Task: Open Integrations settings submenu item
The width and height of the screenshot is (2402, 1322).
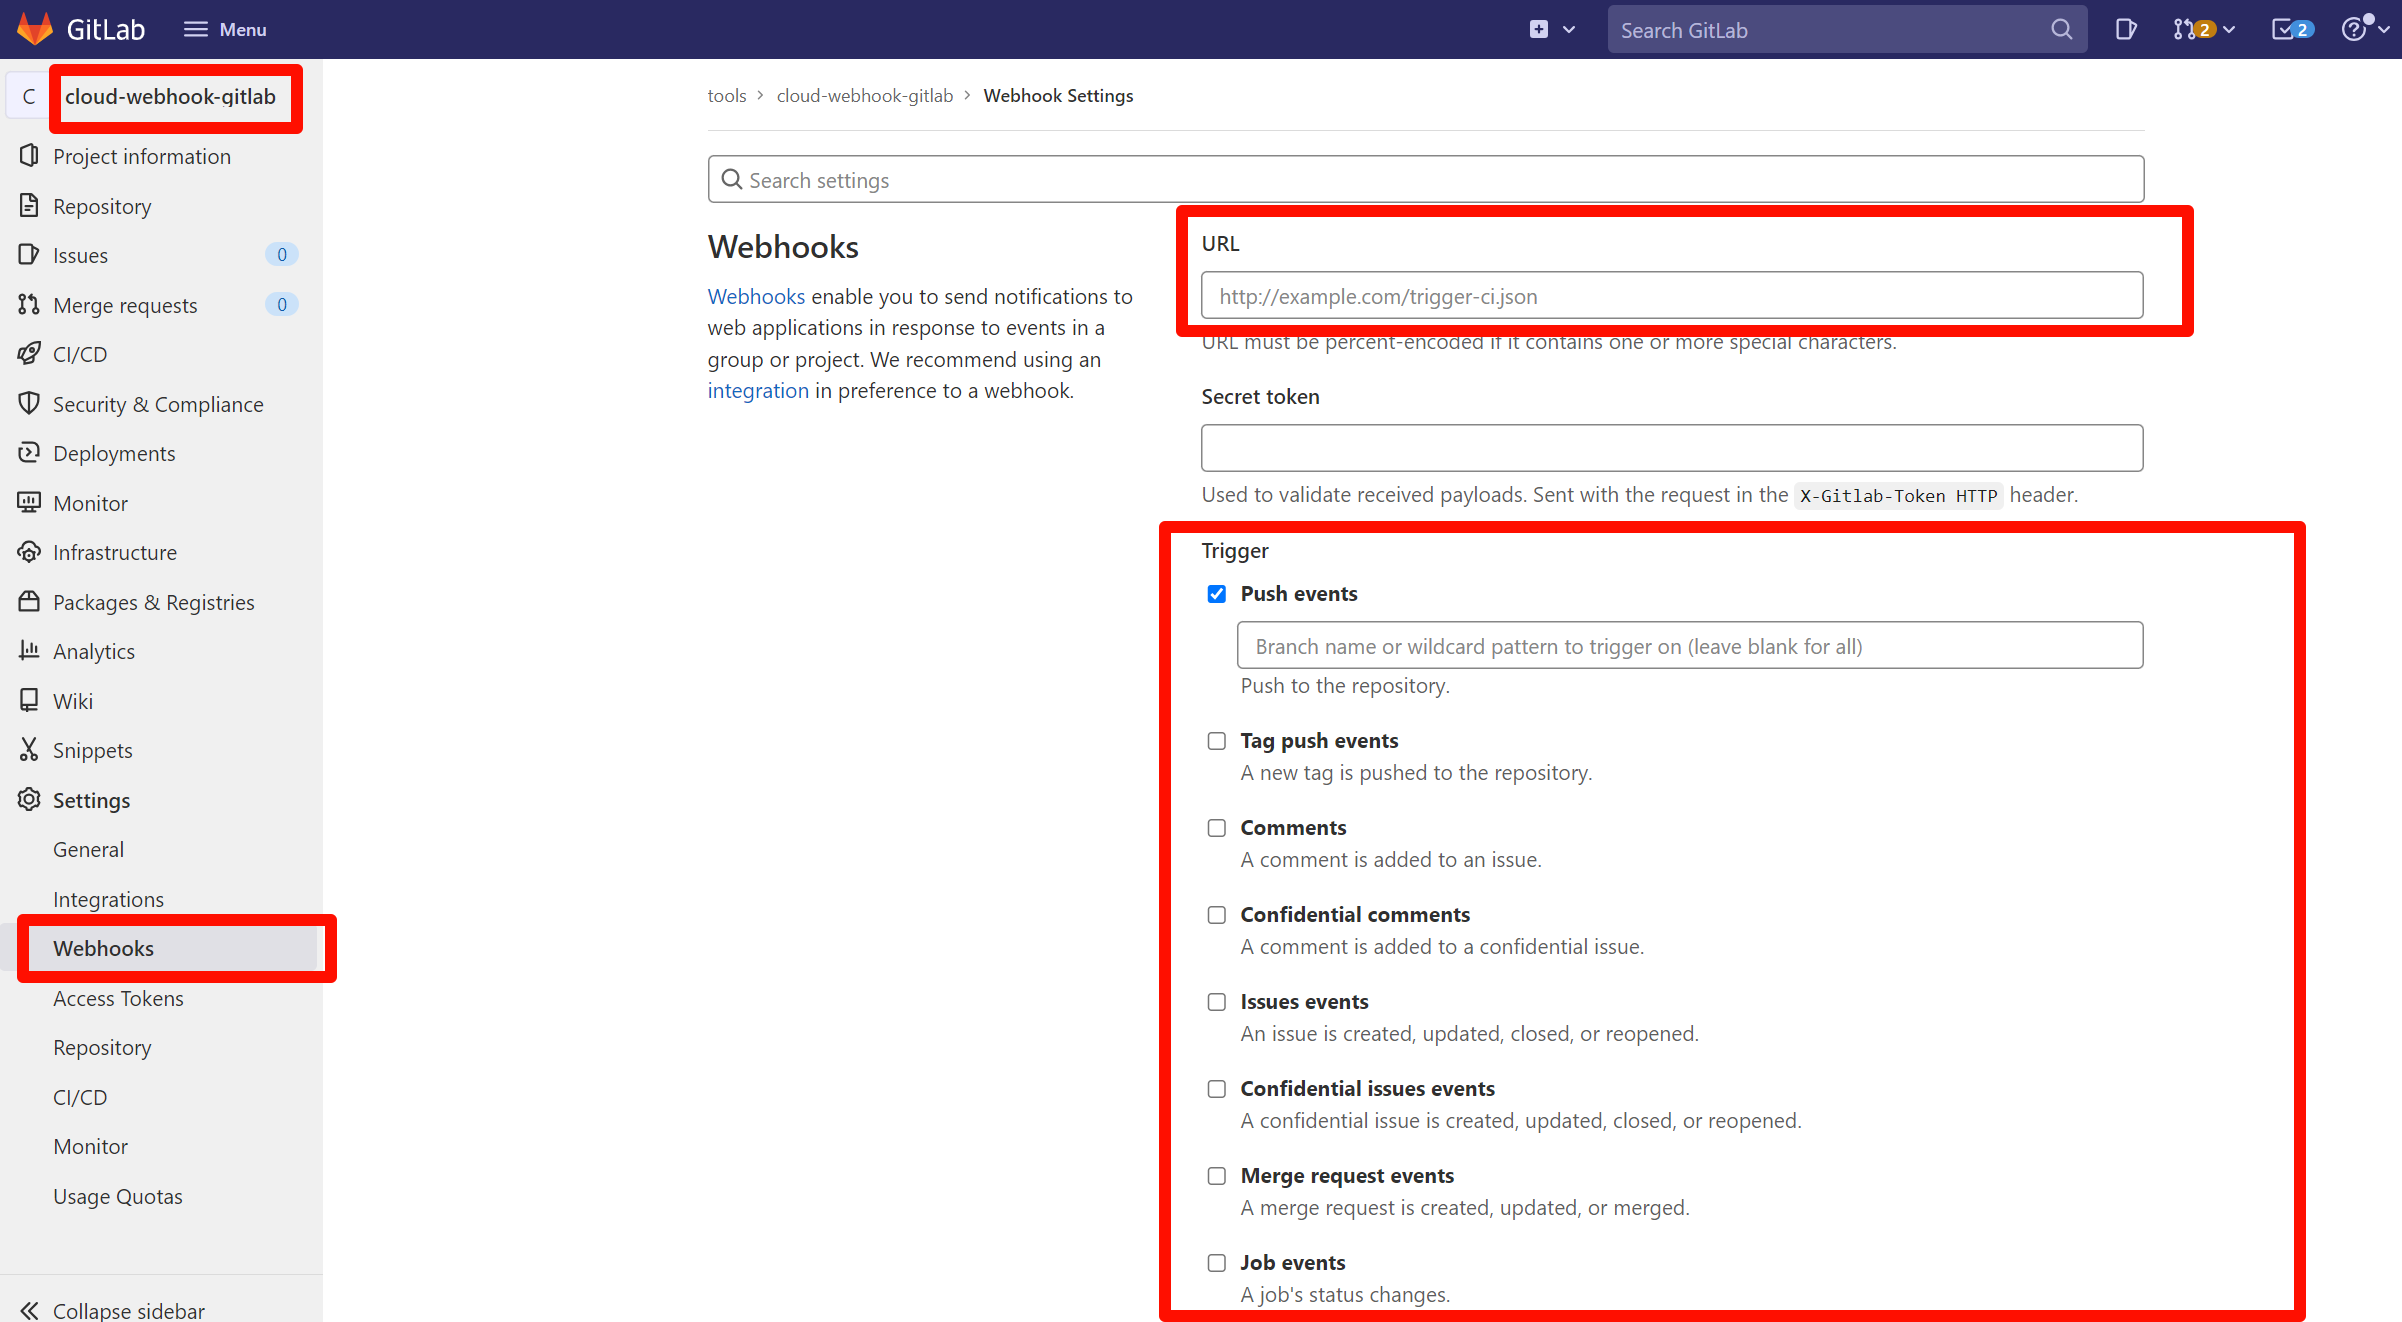Action: pyautogui.click(x=108, y=899)
